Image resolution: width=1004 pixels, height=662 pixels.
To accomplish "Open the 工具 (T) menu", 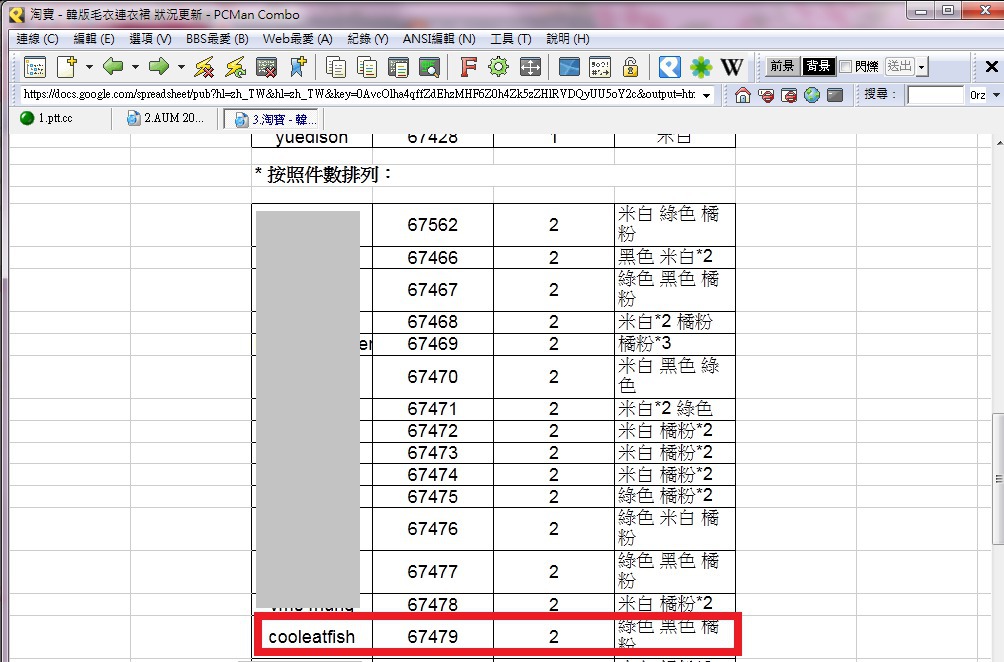I will coord(510,39).
